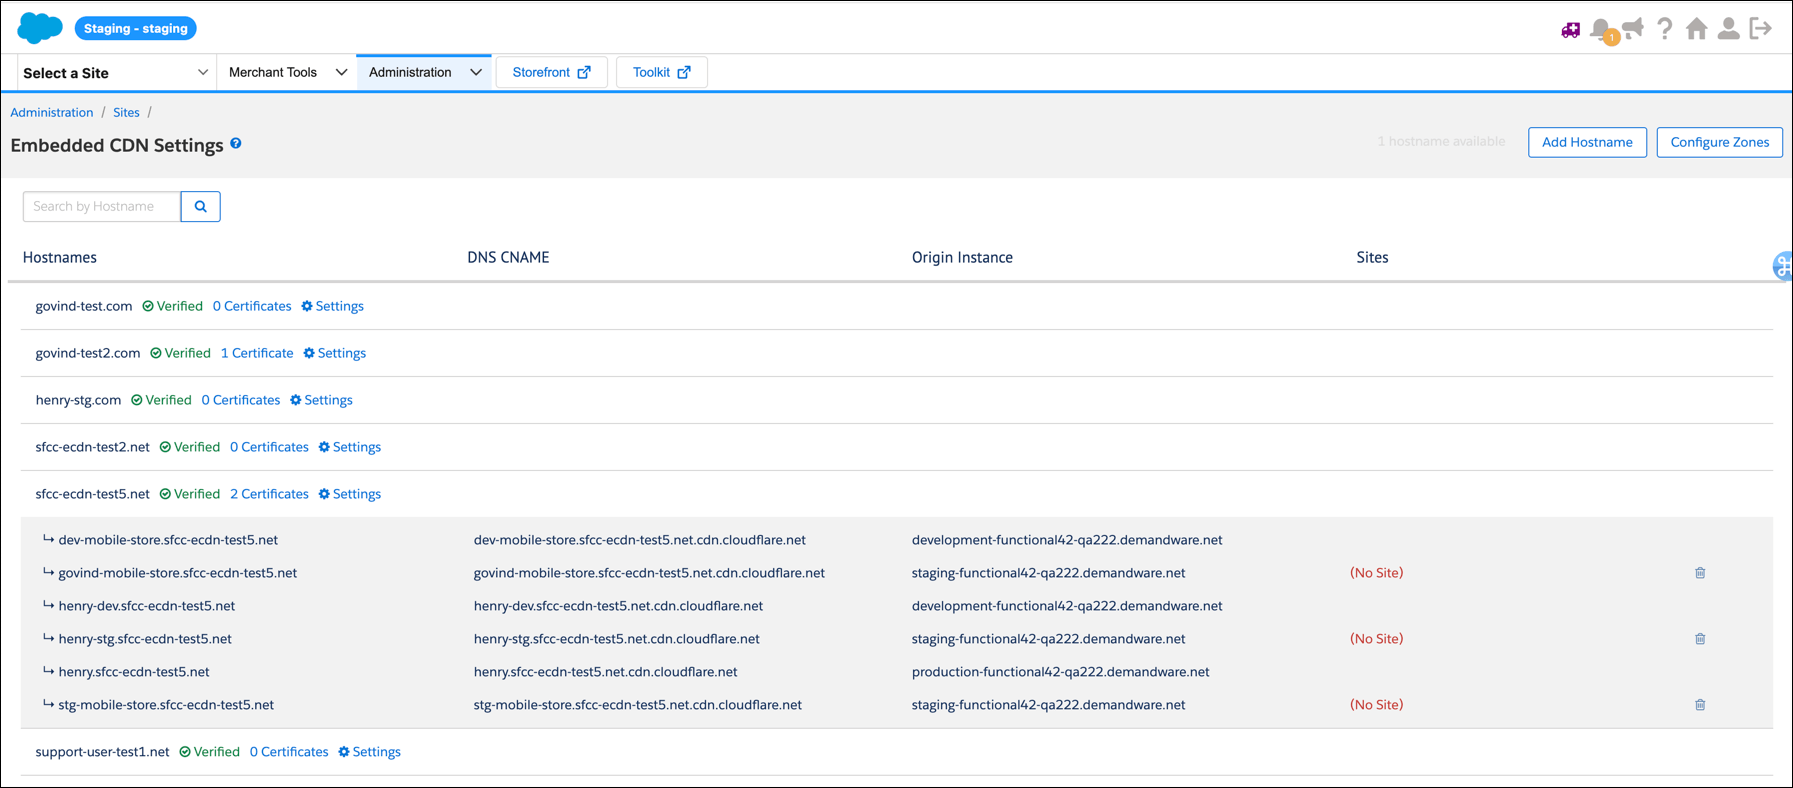Click help icon beside Embedded CDN Settings
Viewport: 1793px width, 788px height.
click(x=236, y=143)
